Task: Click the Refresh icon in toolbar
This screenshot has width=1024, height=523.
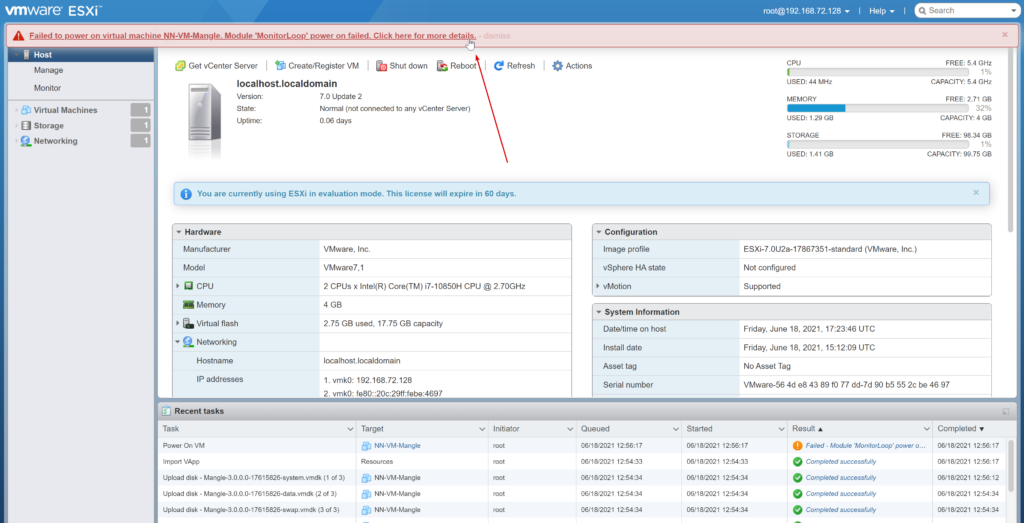Action: coord(499,66)
